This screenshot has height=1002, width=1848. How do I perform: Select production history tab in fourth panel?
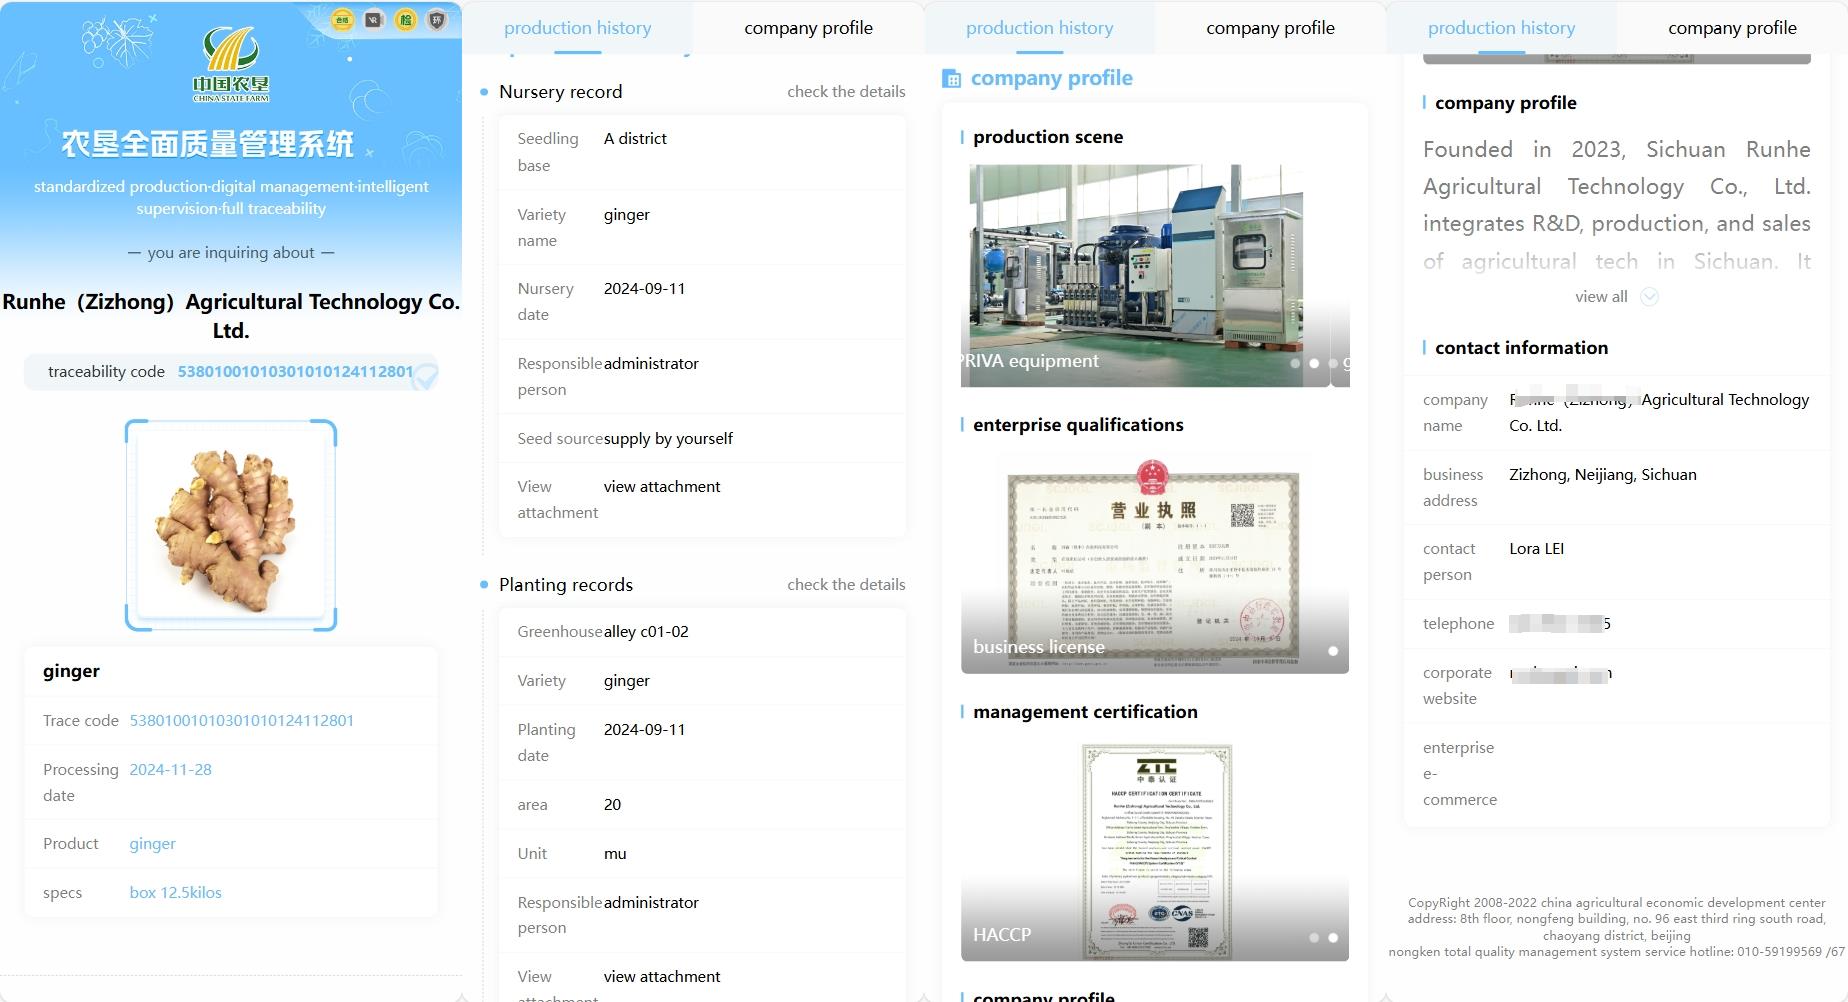tap(1501, 28)
